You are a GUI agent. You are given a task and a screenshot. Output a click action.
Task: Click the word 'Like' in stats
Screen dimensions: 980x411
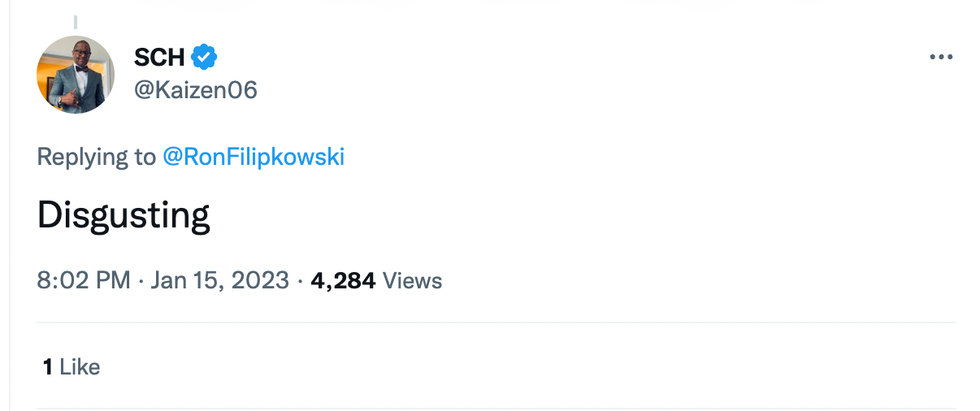coord(80,367)
